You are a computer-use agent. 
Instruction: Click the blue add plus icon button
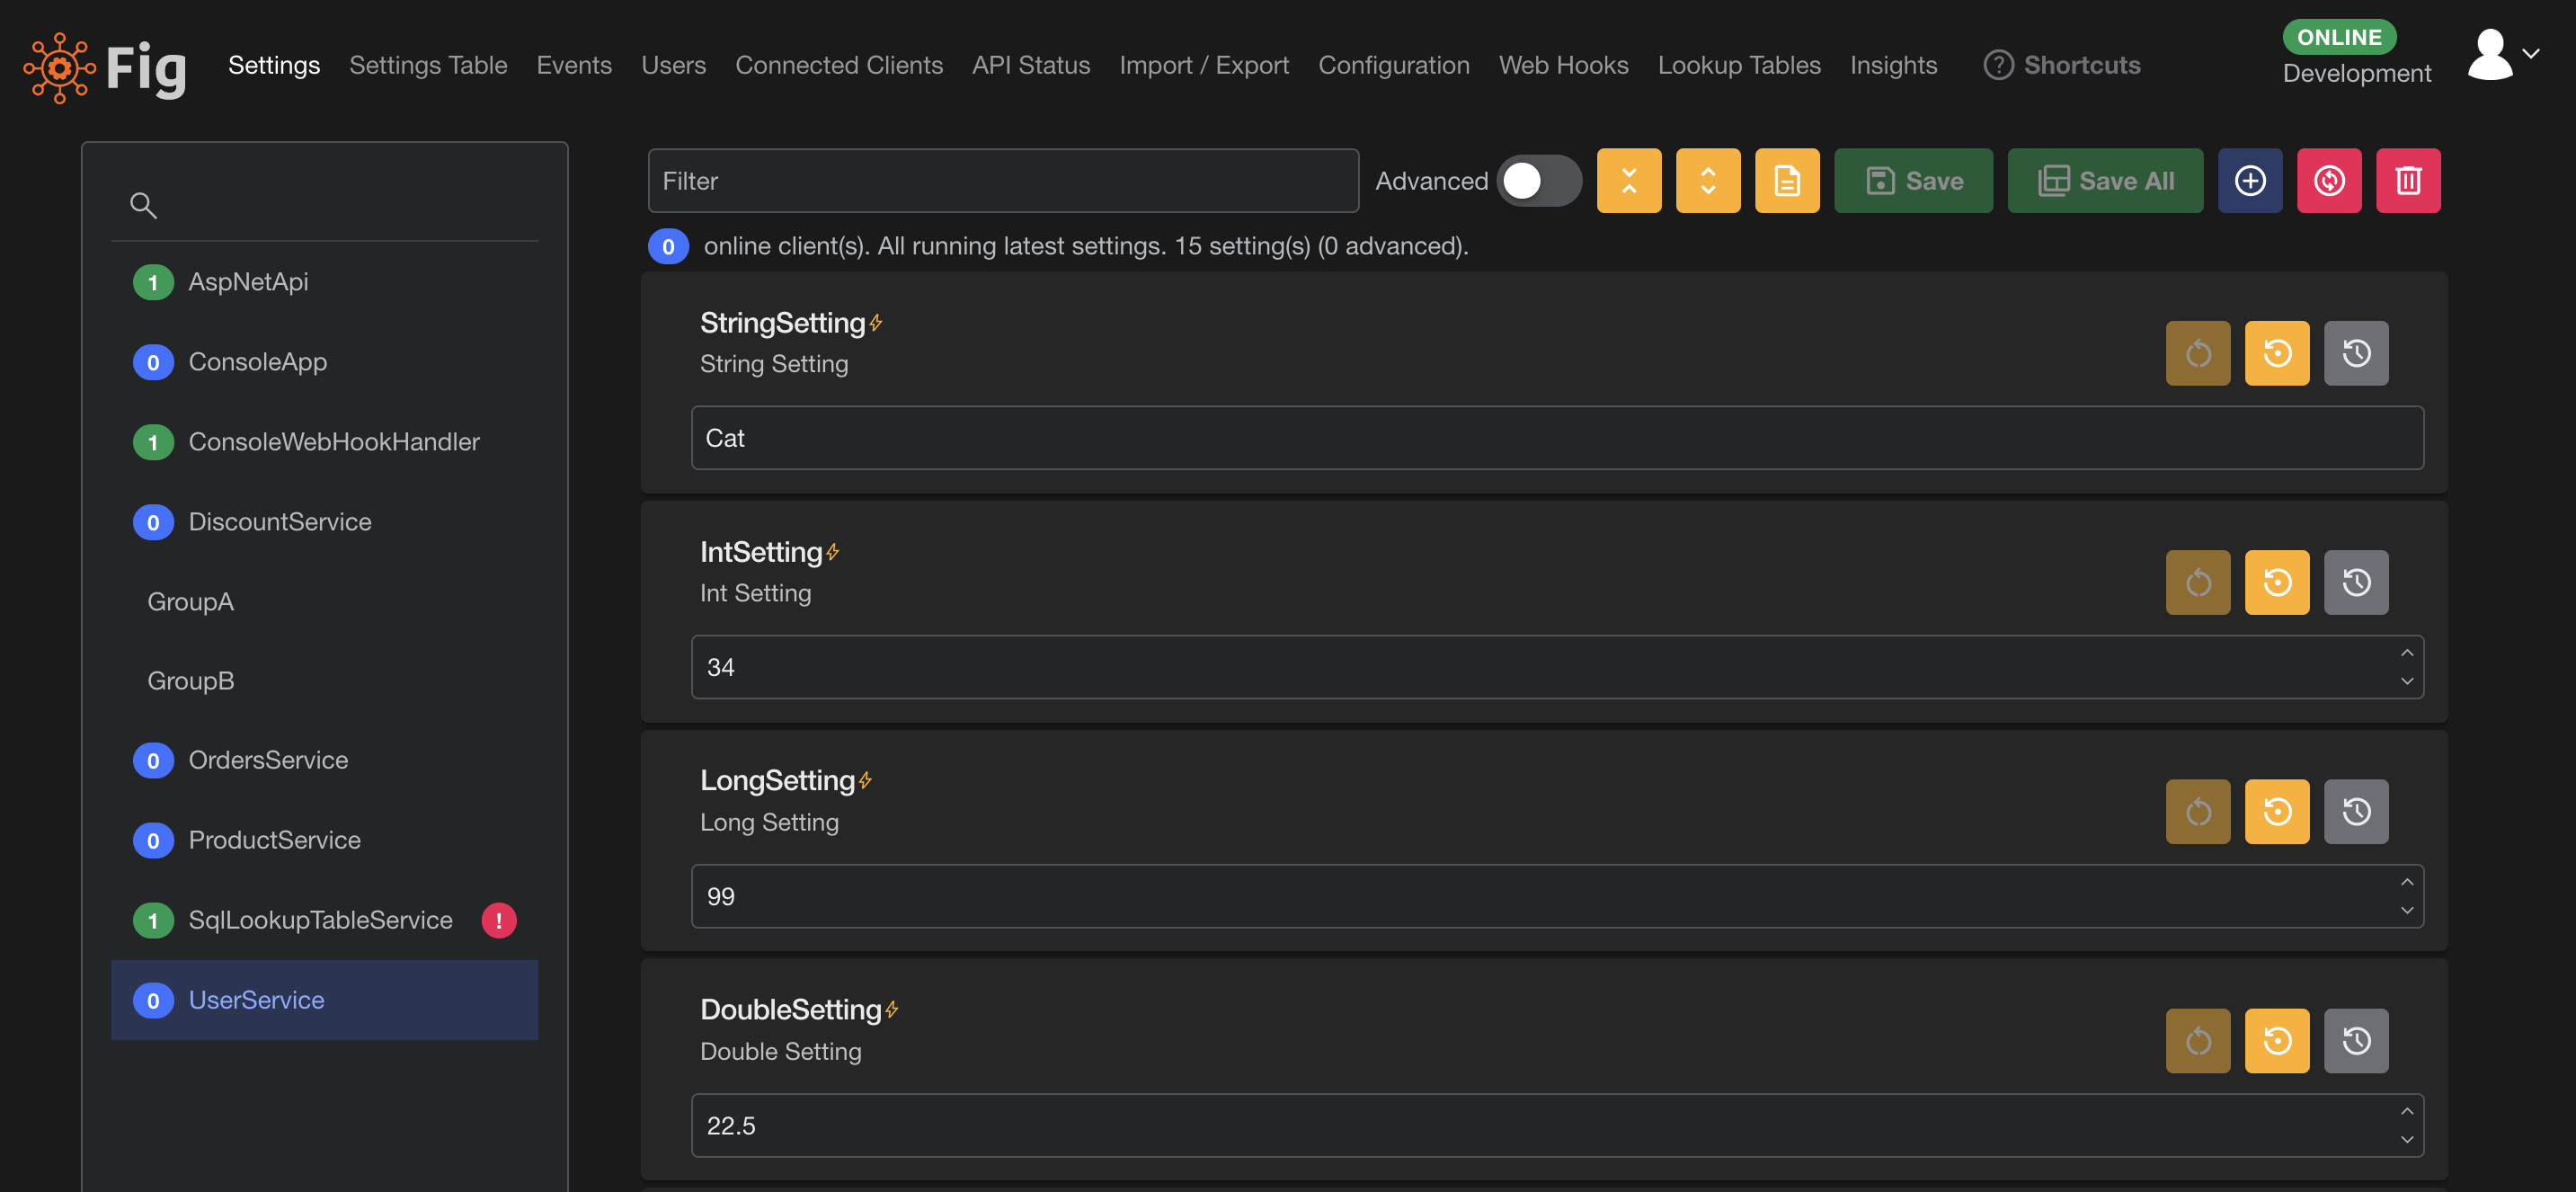tap(2250, 181)
